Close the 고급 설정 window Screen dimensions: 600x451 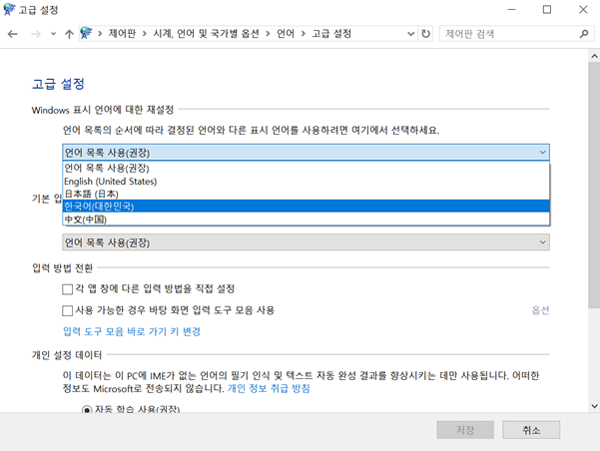pyautogui.click(x=583, y=10)
